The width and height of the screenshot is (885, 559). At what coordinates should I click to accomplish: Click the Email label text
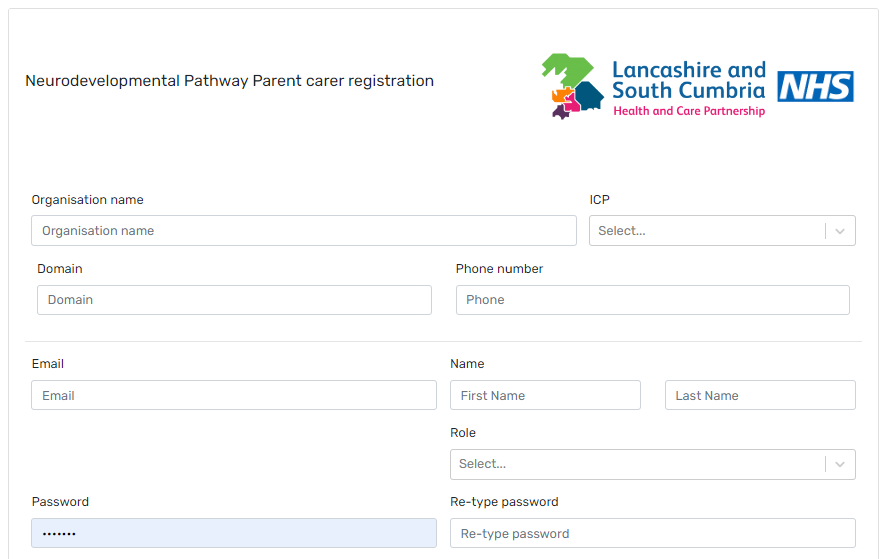[x=48, y=364]
